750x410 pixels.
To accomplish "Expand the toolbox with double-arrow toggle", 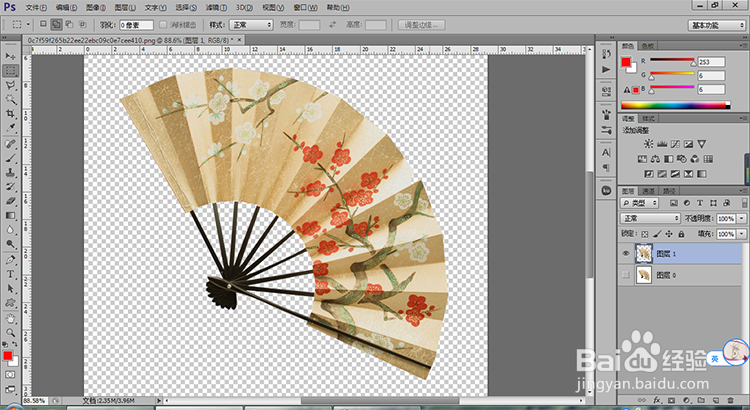I will 4,37.
